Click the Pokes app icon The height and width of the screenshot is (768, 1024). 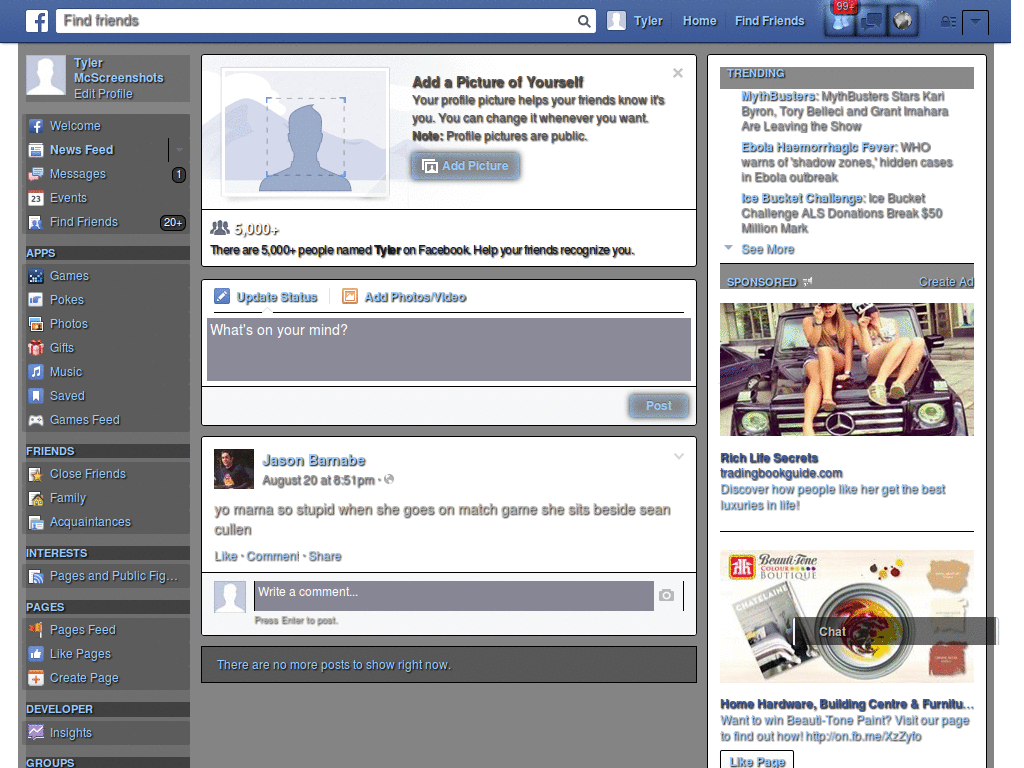point(36,300)
